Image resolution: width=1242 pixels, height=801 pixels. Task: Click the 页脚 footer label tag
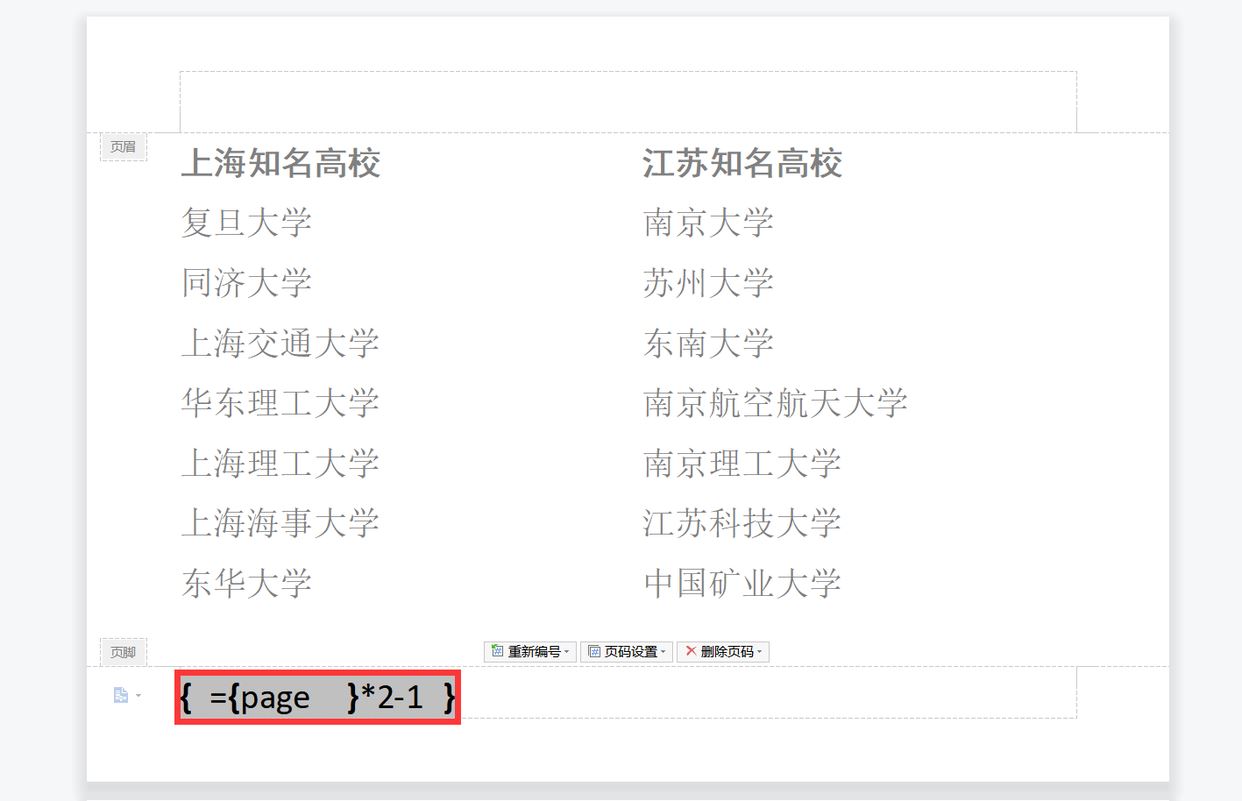pyautogui.click(x=123, y=652)
